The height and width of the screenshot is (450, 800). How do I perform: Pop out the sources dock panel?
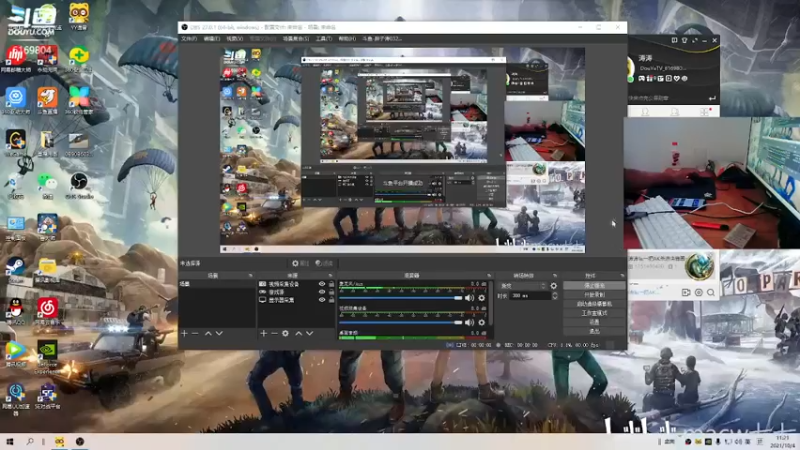tap(331, 276)
